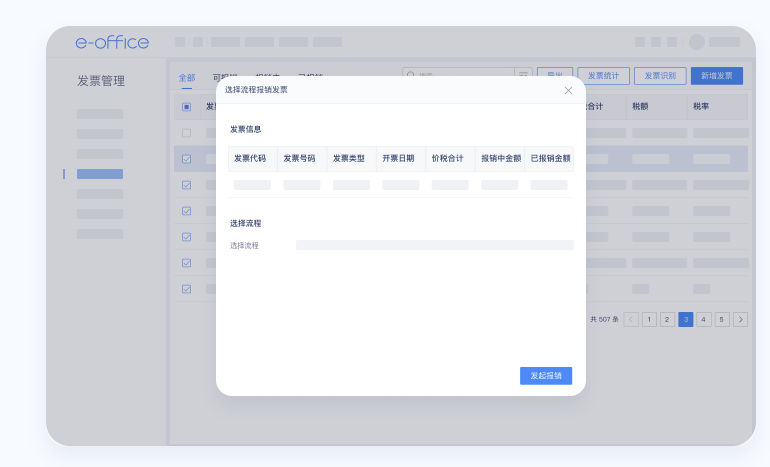The height and width of the screenshot is (467, 770).
Task: Check the first unchecked row checkbox
Action: point(186,132)
